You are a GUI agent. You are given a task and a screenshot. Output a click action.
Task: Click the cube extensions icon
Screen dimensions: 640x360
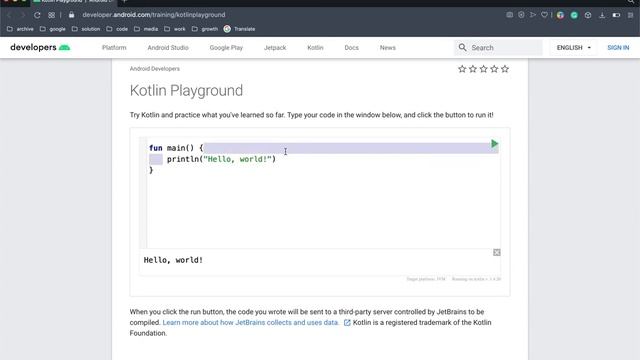tap(588, 15)
